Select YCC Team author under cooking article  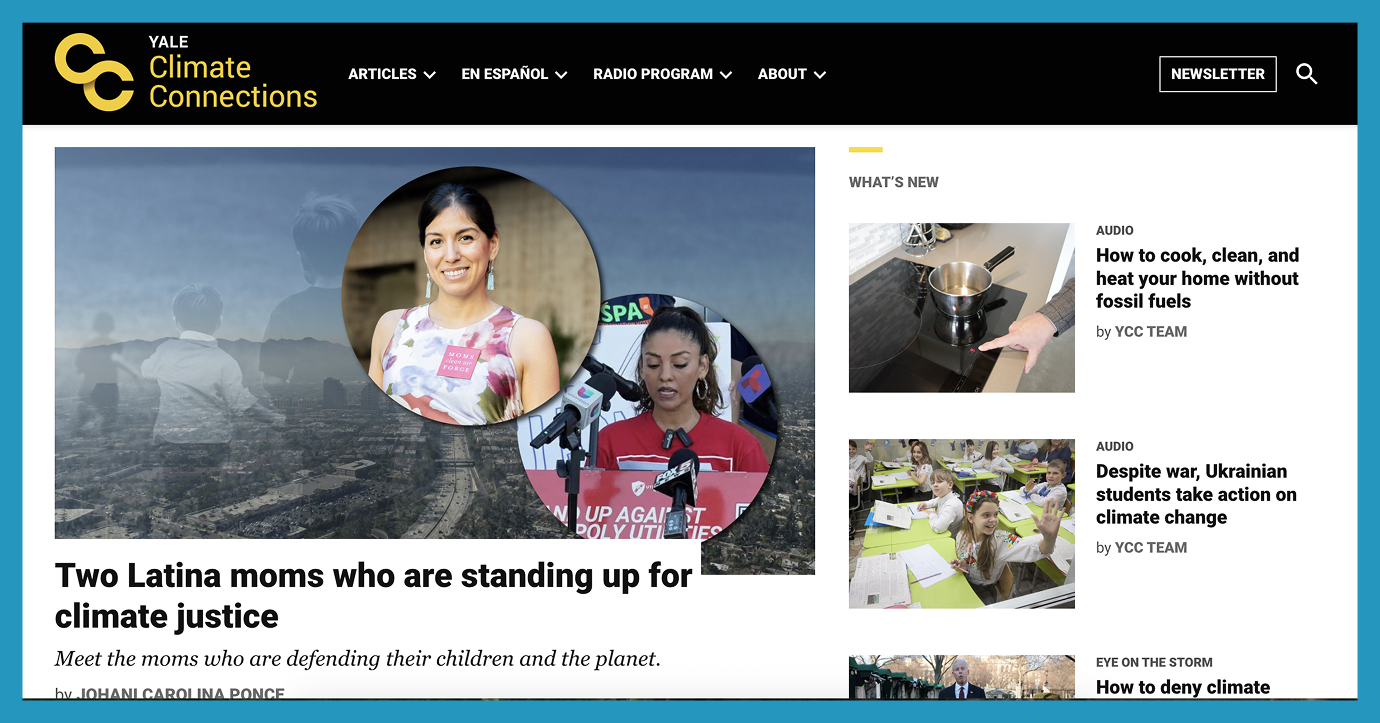pyautogui.click(x=1151, y=332)
